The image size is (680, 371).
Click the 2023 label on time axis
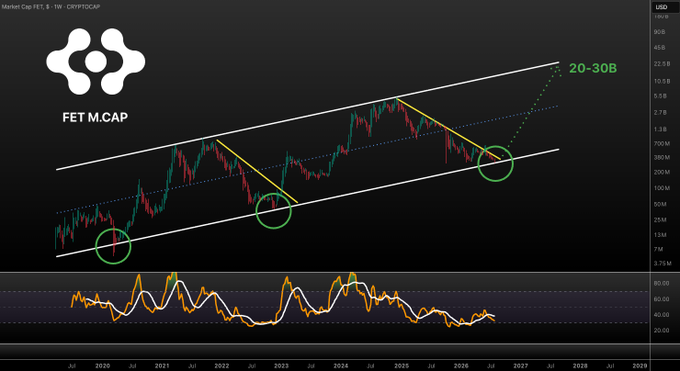pos(281,366)
